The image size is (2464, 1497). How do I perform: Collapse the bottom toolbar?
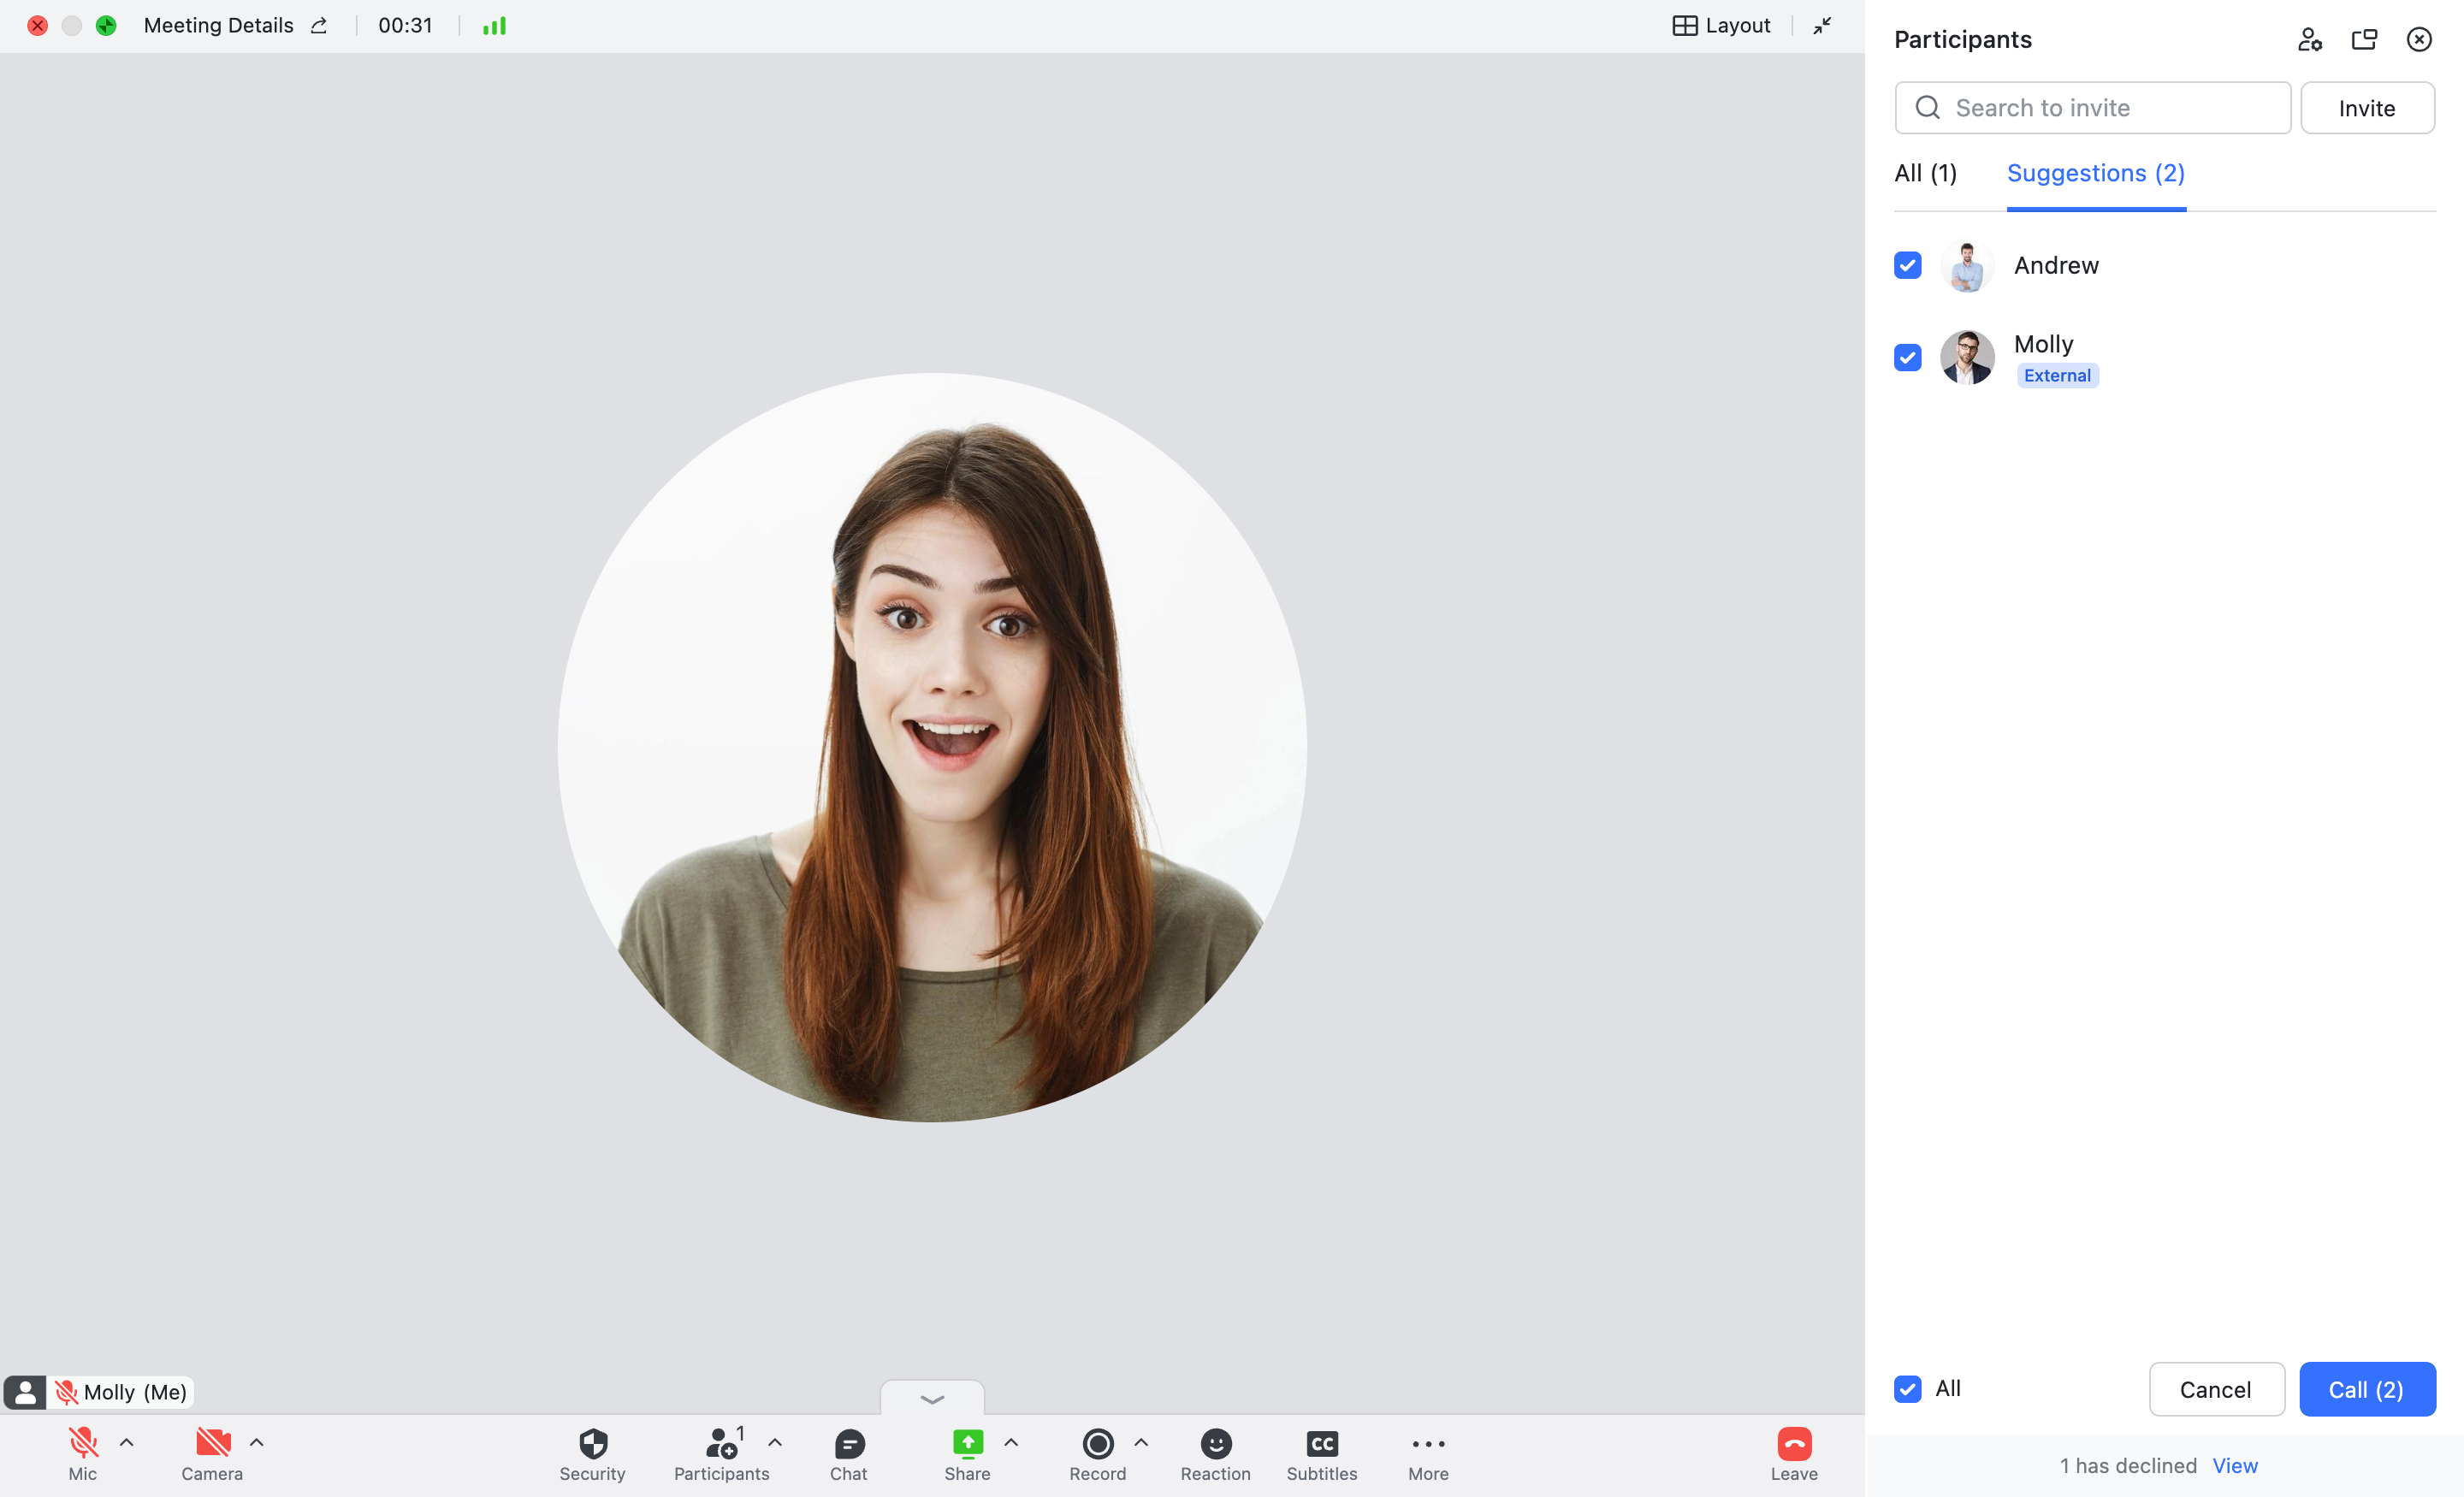(x=932, y=1399)
